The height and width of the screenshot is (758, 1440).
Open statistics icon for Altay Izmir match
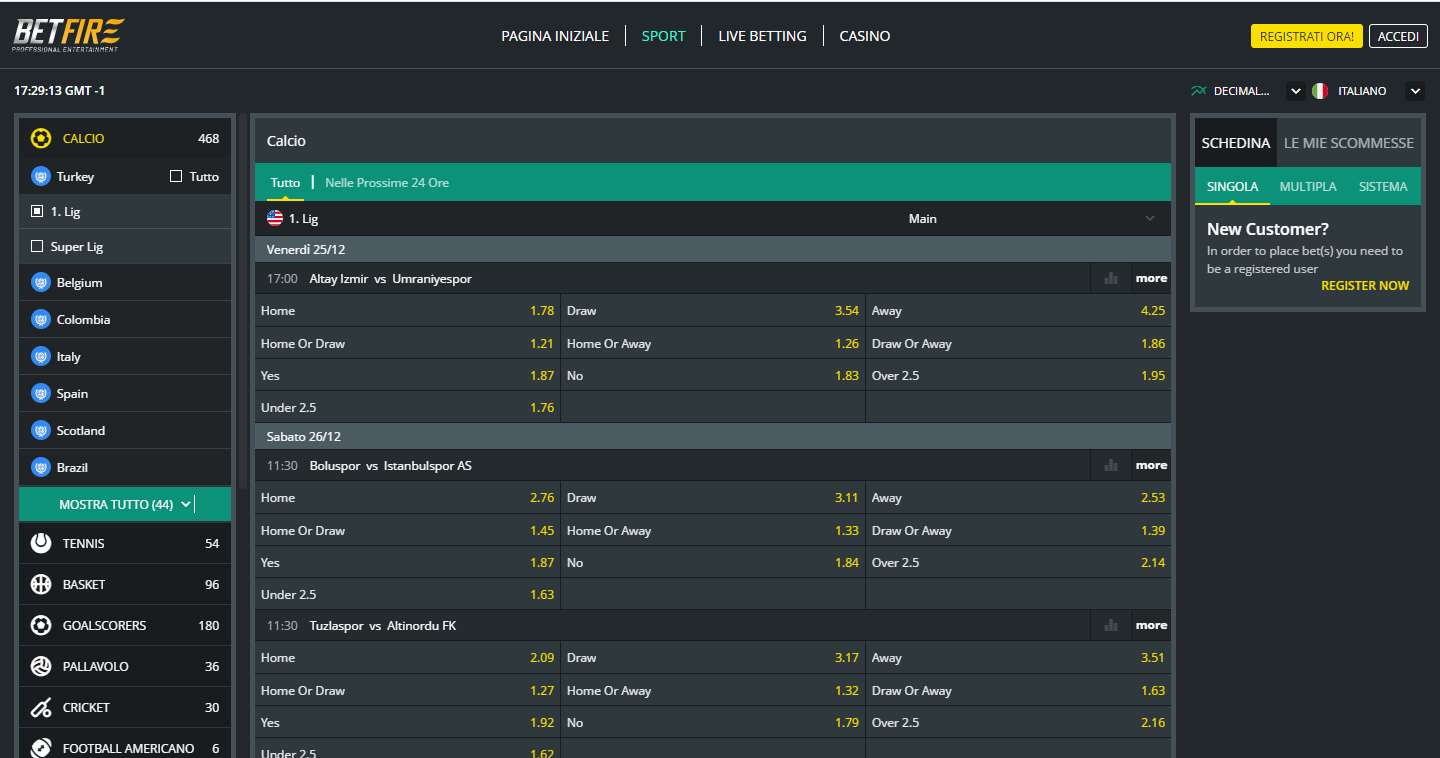coord(1111,278)
